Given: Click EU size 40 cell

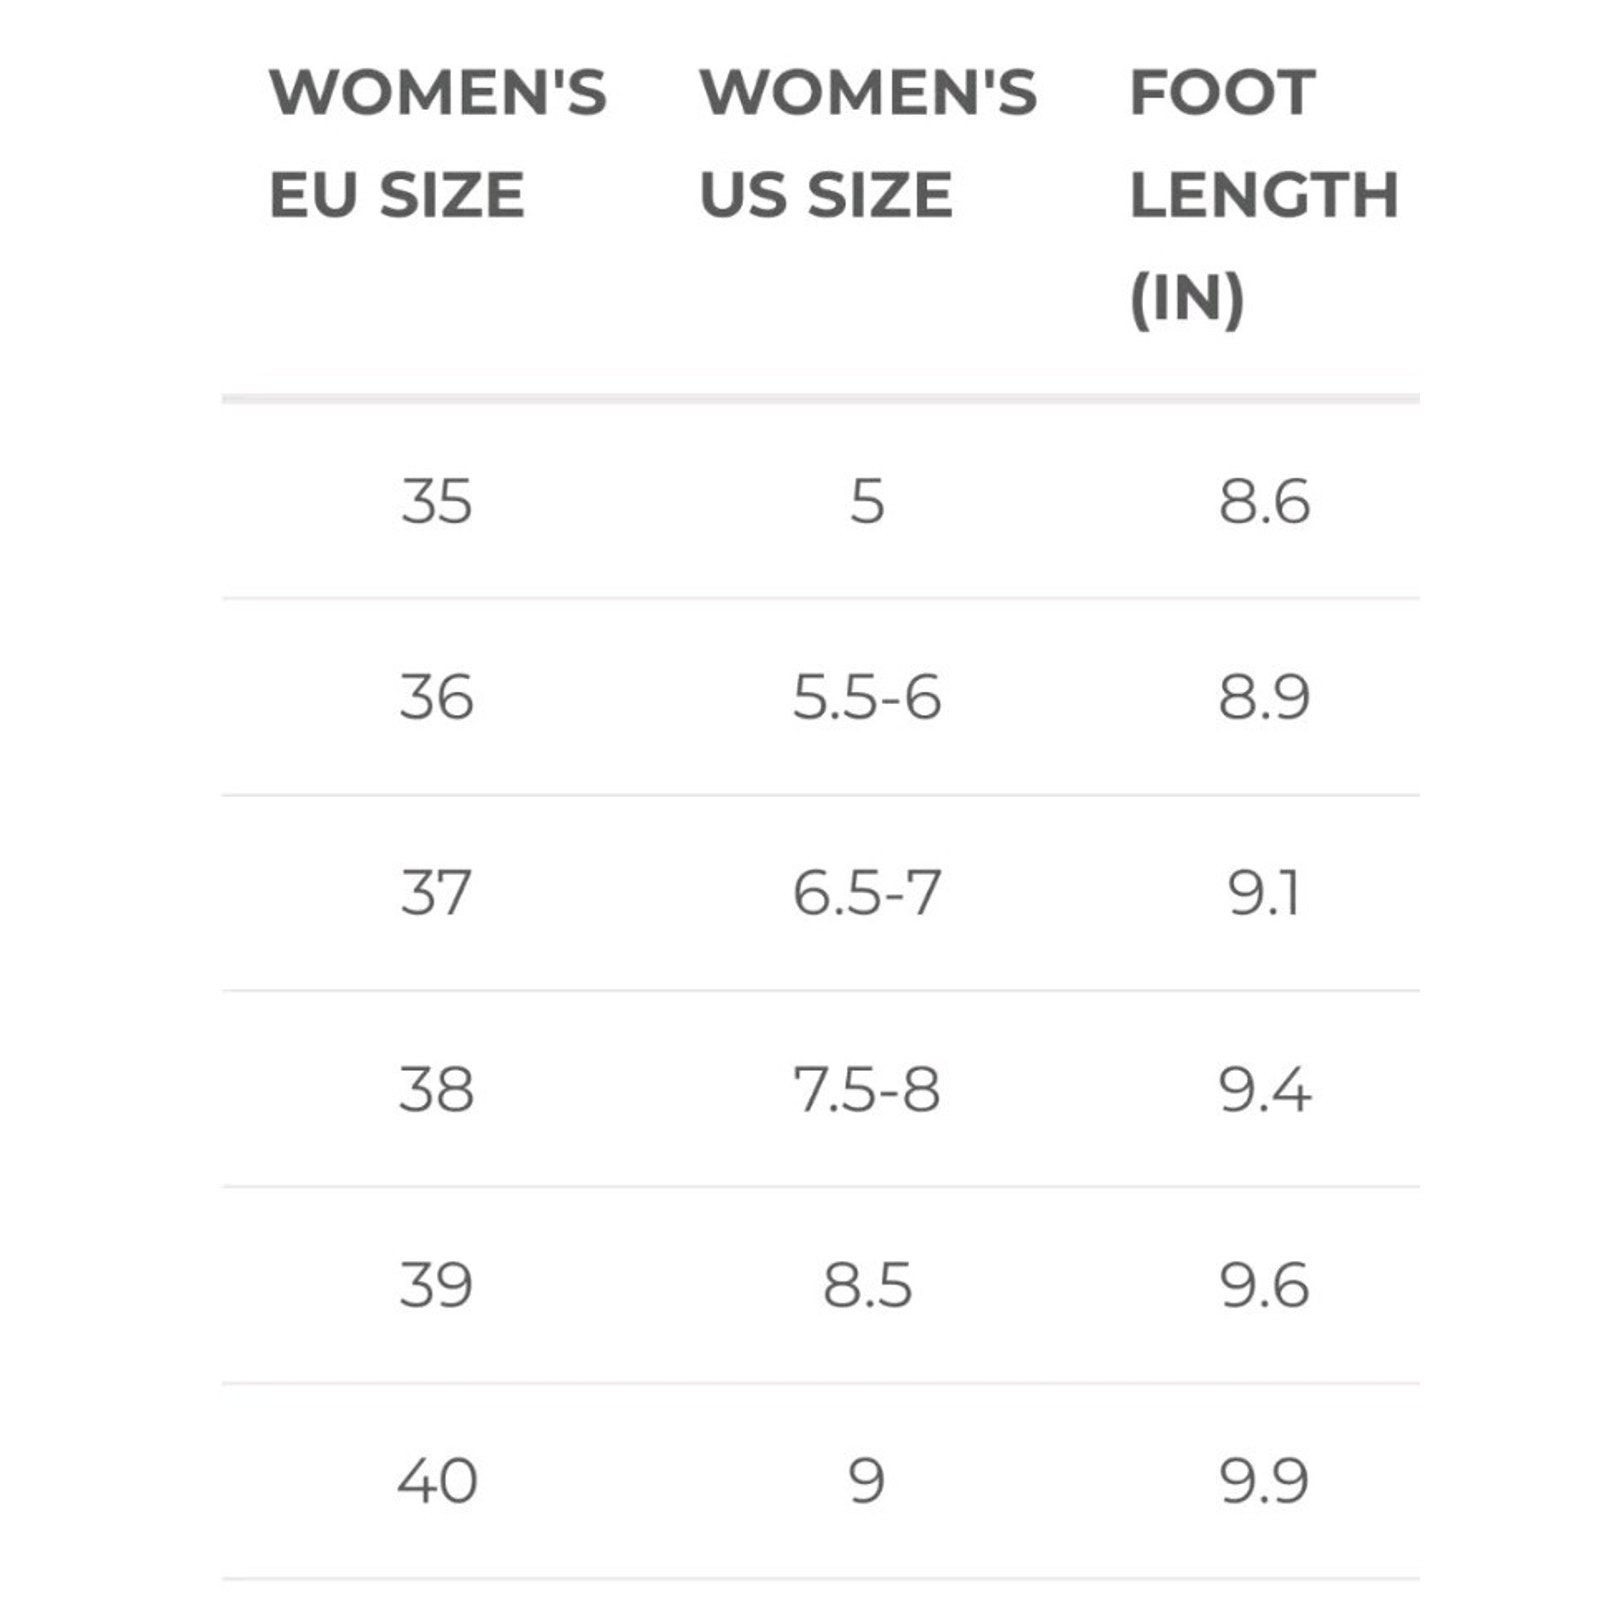Looking at the screenshot, I should [x=437, y=1481].
